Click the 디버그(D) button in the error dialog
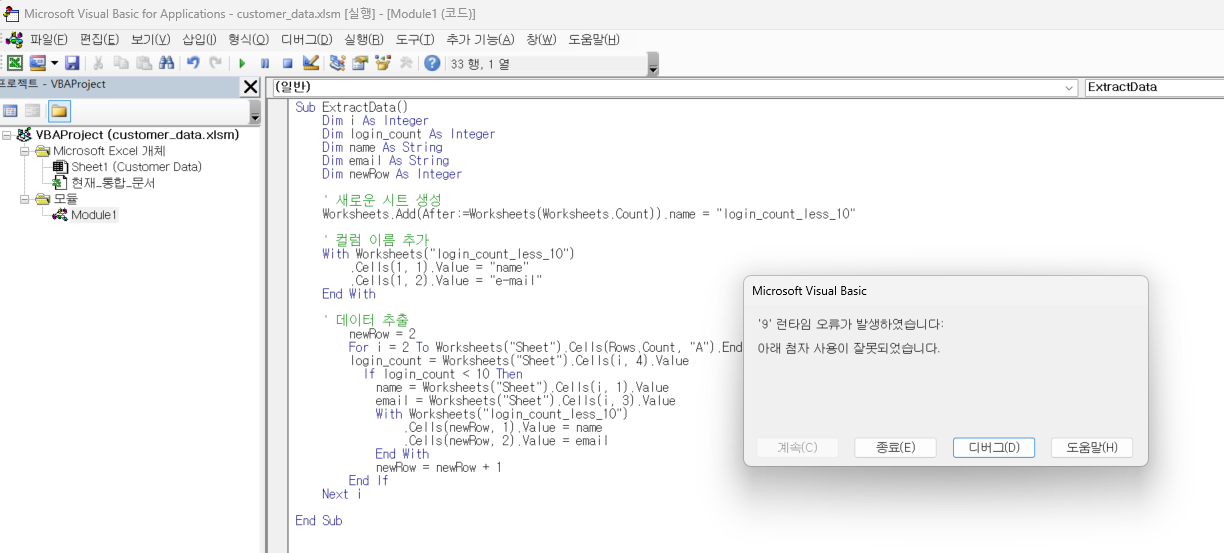Viewport: 1224px width, 553px height. 994,447
